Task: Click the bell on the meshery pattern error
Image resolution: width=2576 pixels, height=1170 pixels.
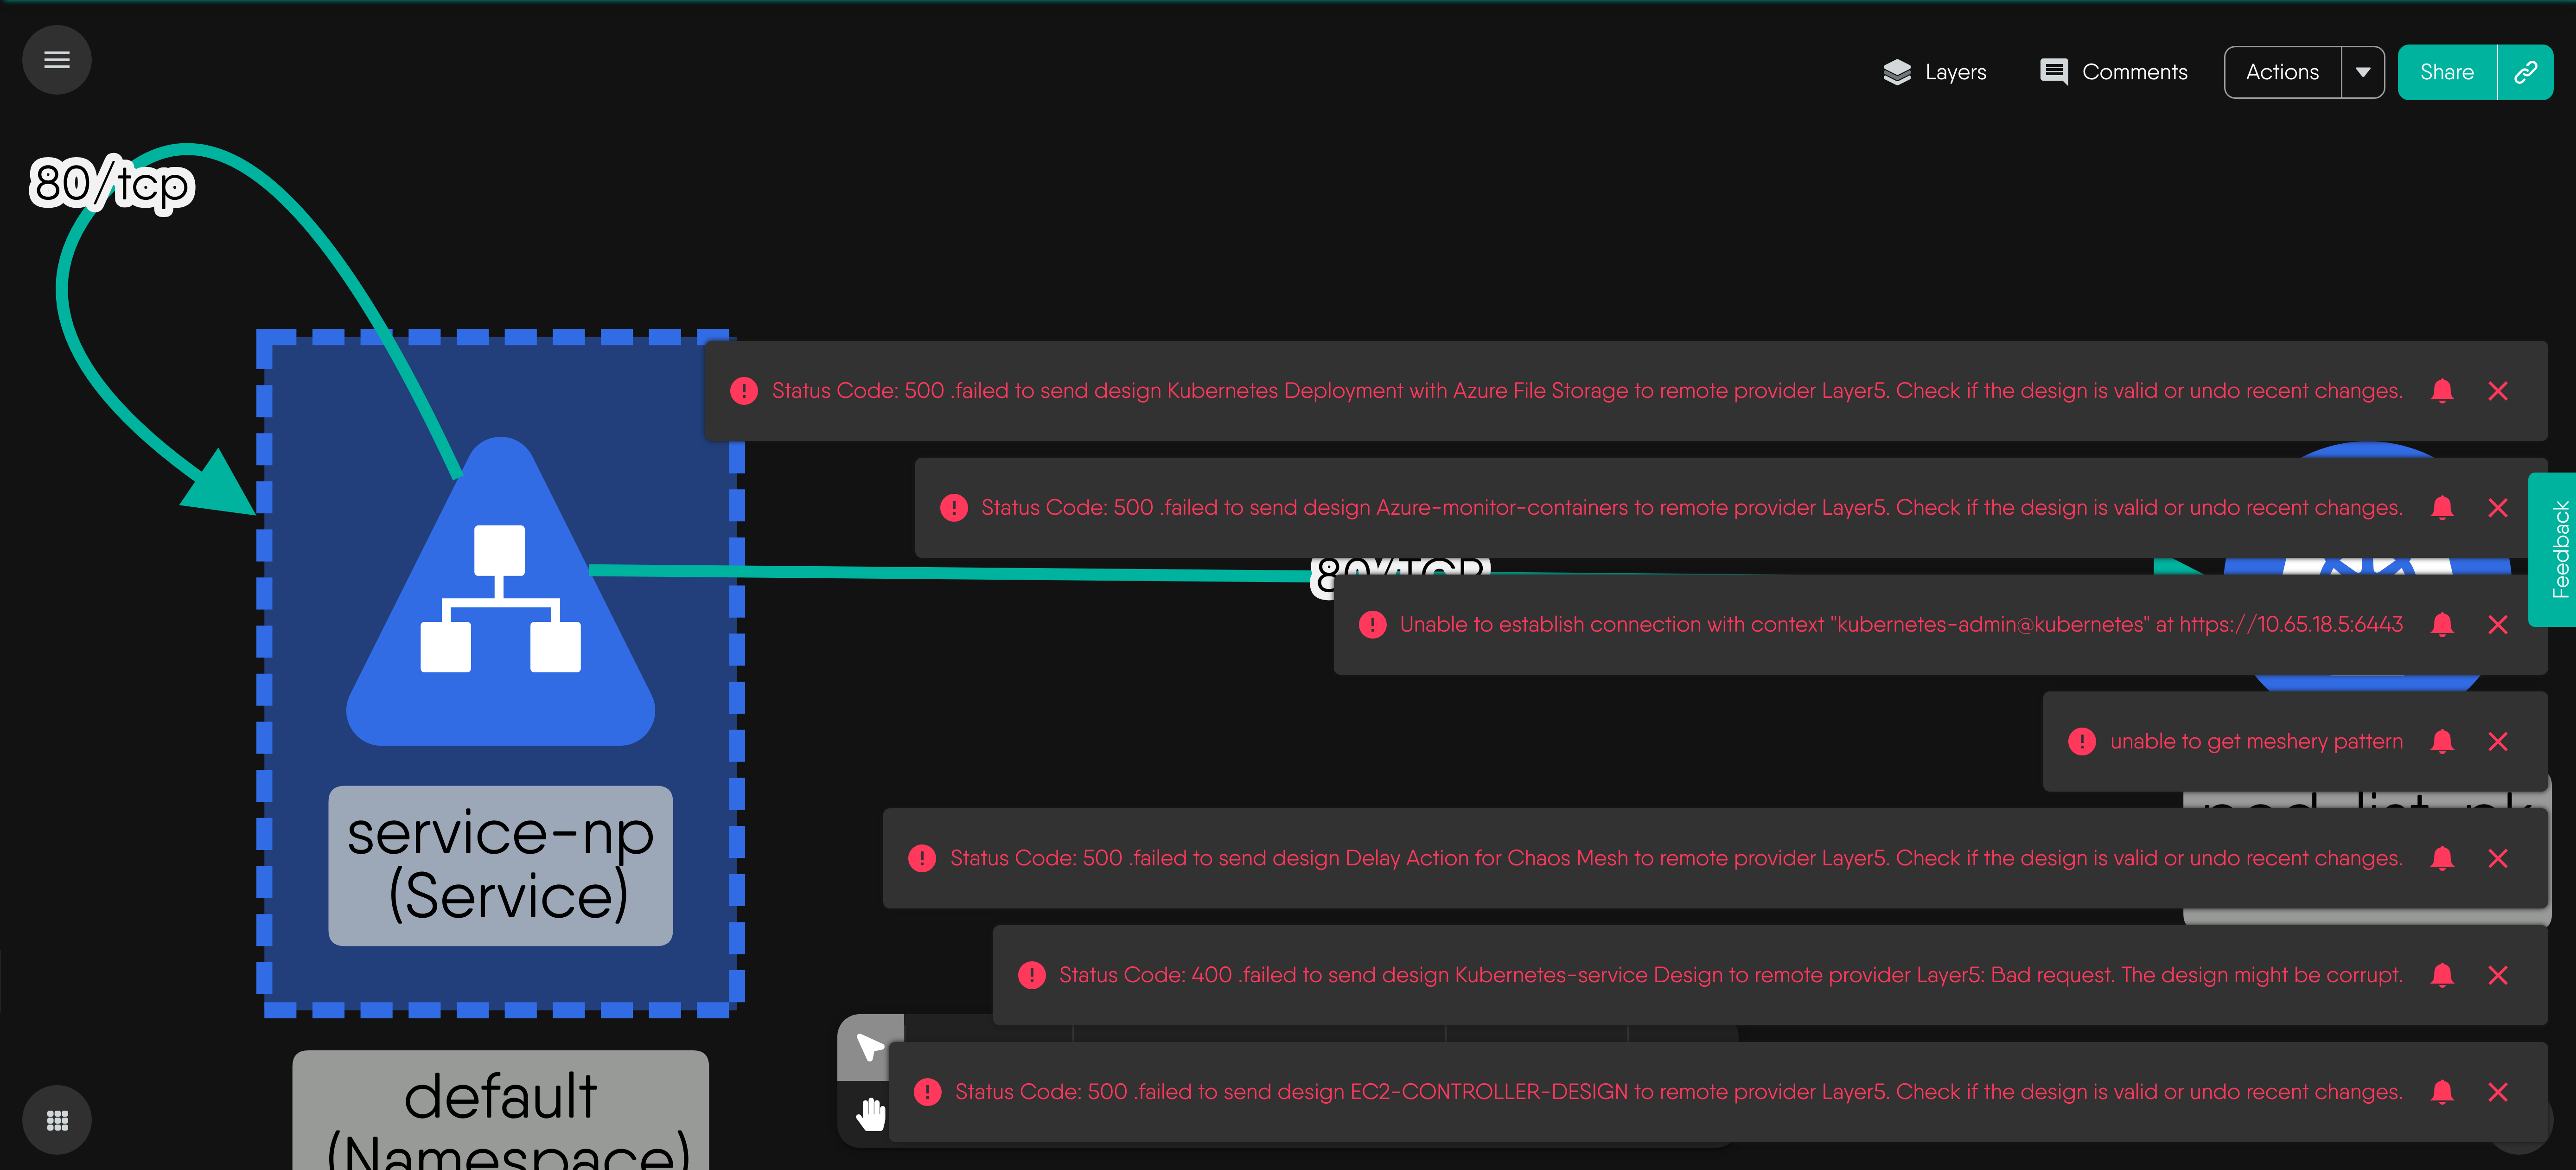Action: (x=2441, y=741)
